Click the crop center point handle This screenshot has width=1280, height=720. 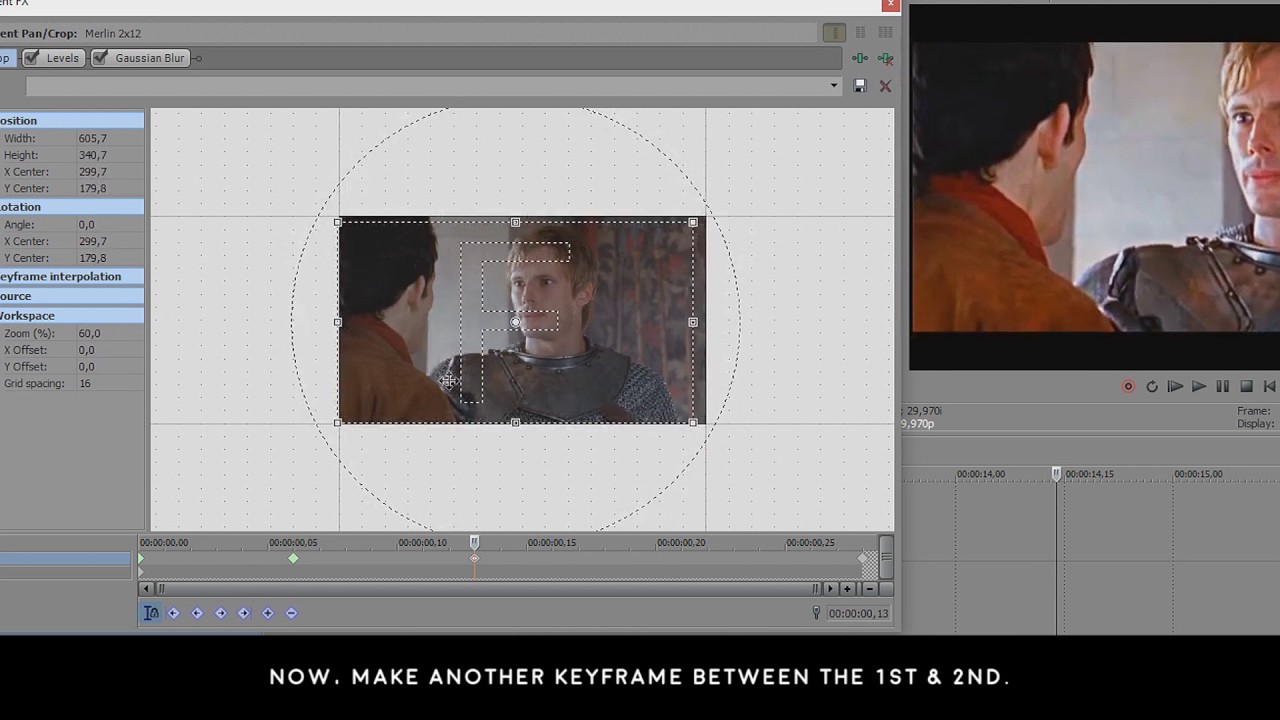pyautogui.click(x=515, y=322)
